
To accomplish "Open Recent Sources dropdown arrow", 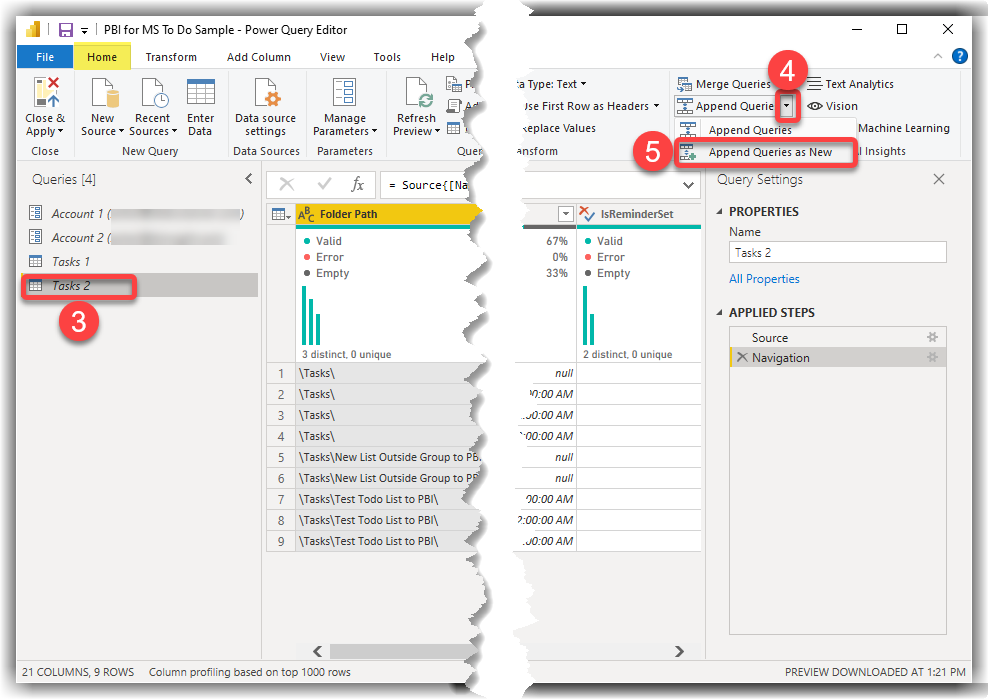I will coord(174,131).
